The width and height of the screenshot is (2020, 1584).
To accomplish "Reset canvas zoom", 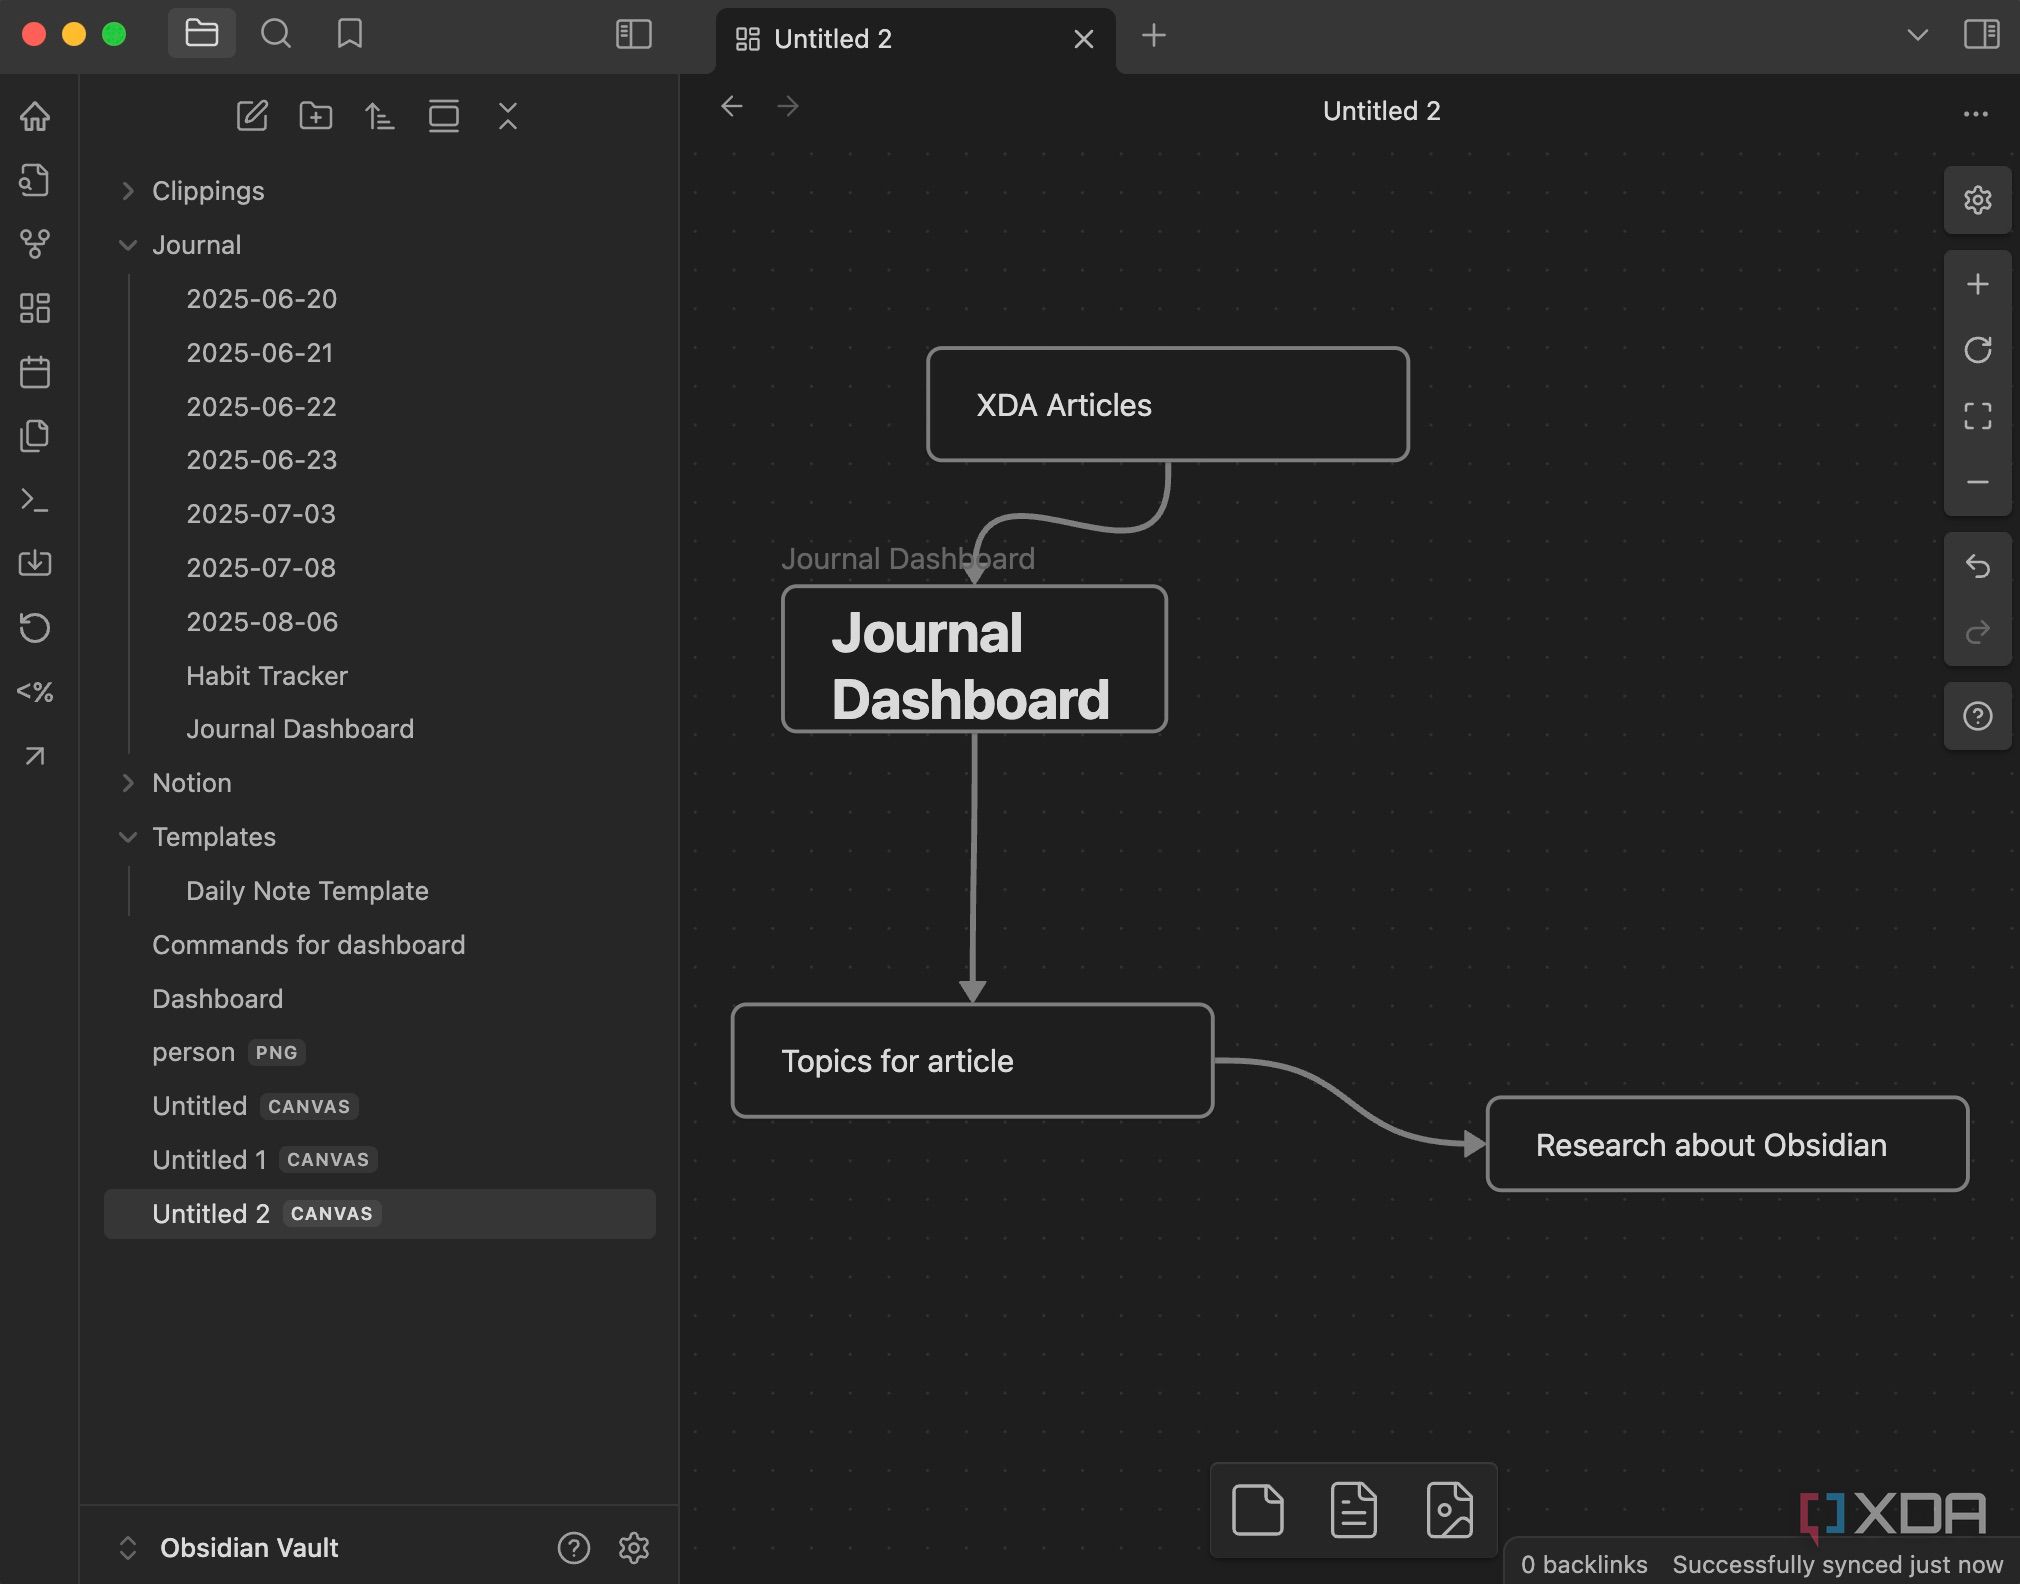I will [1977, 350].
